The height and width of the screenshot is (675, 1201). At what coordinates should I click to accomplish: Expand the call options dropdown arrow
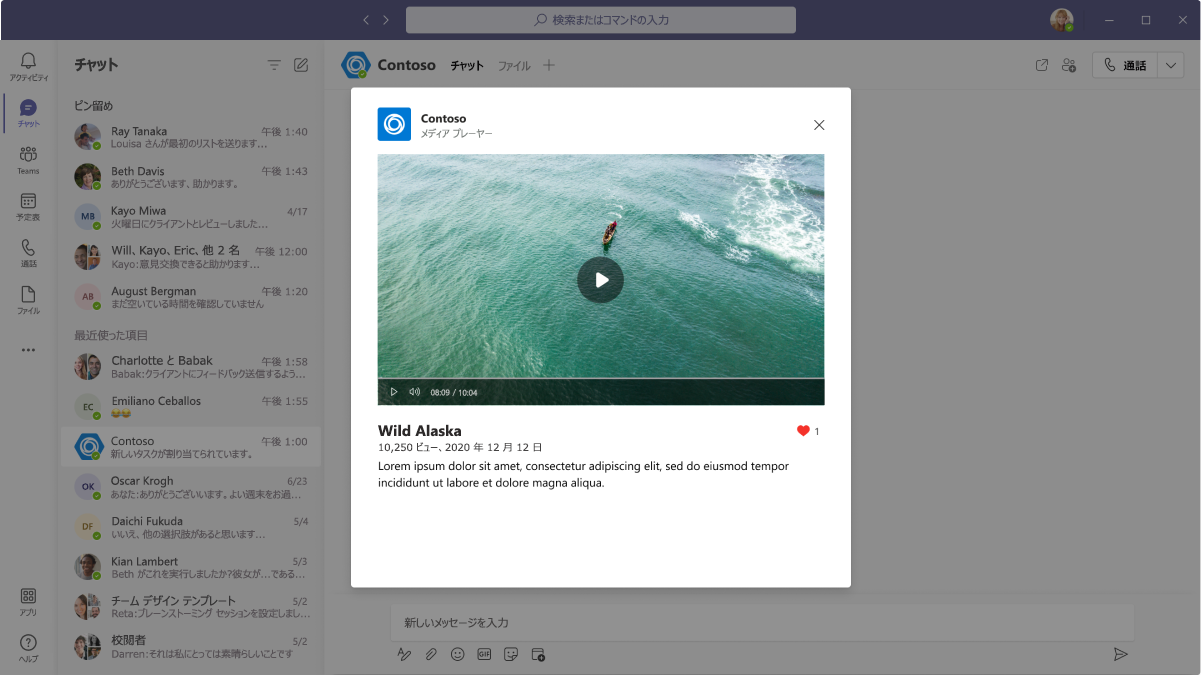1171,65
